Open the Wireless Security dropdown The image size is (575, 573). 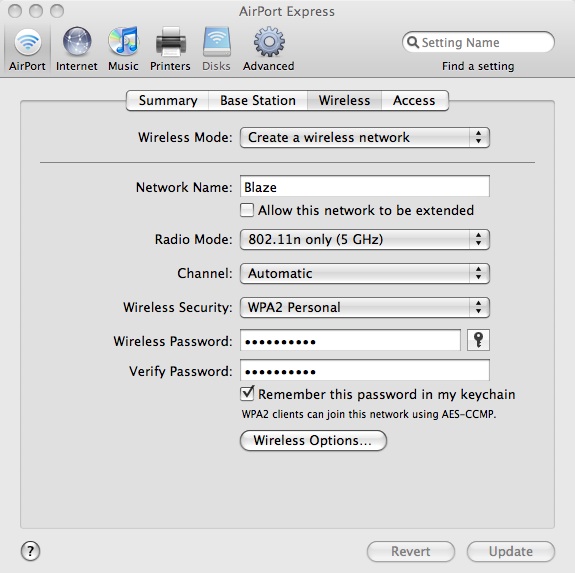pos(365,307)
